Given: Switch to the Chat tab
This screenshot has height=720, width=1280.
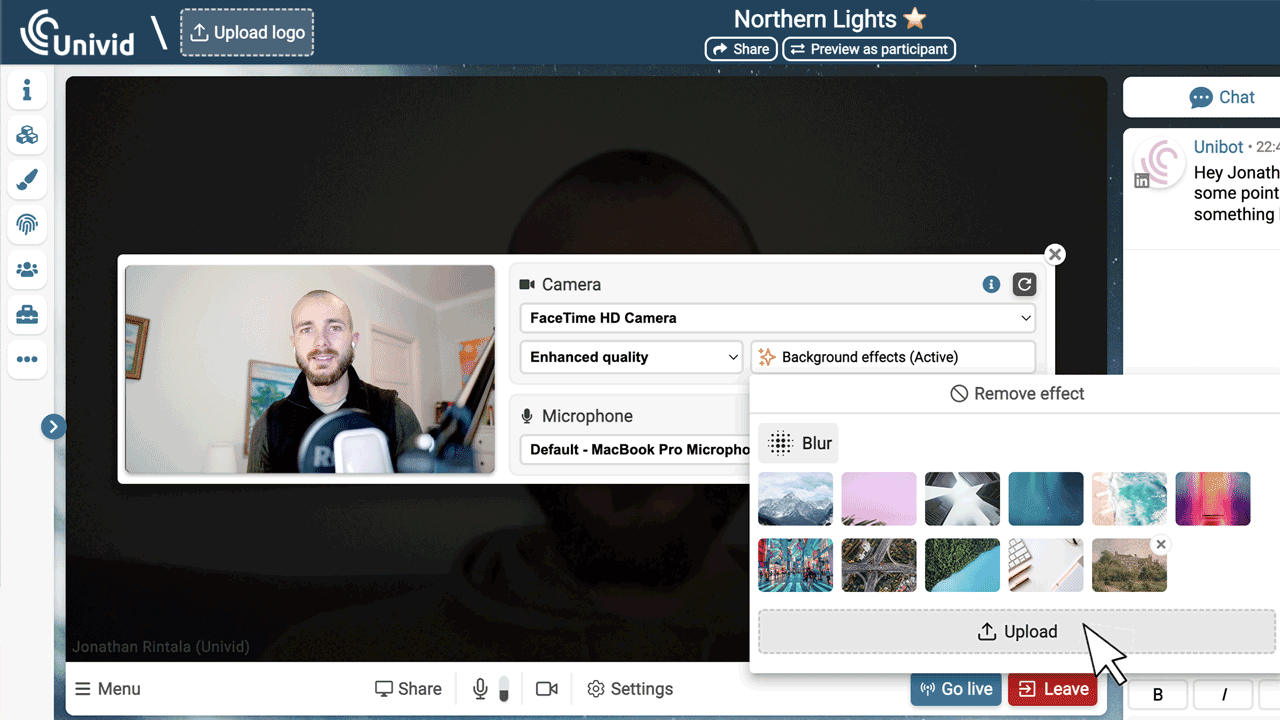Looking at the screenshot, I should (x=1222, y=97).
